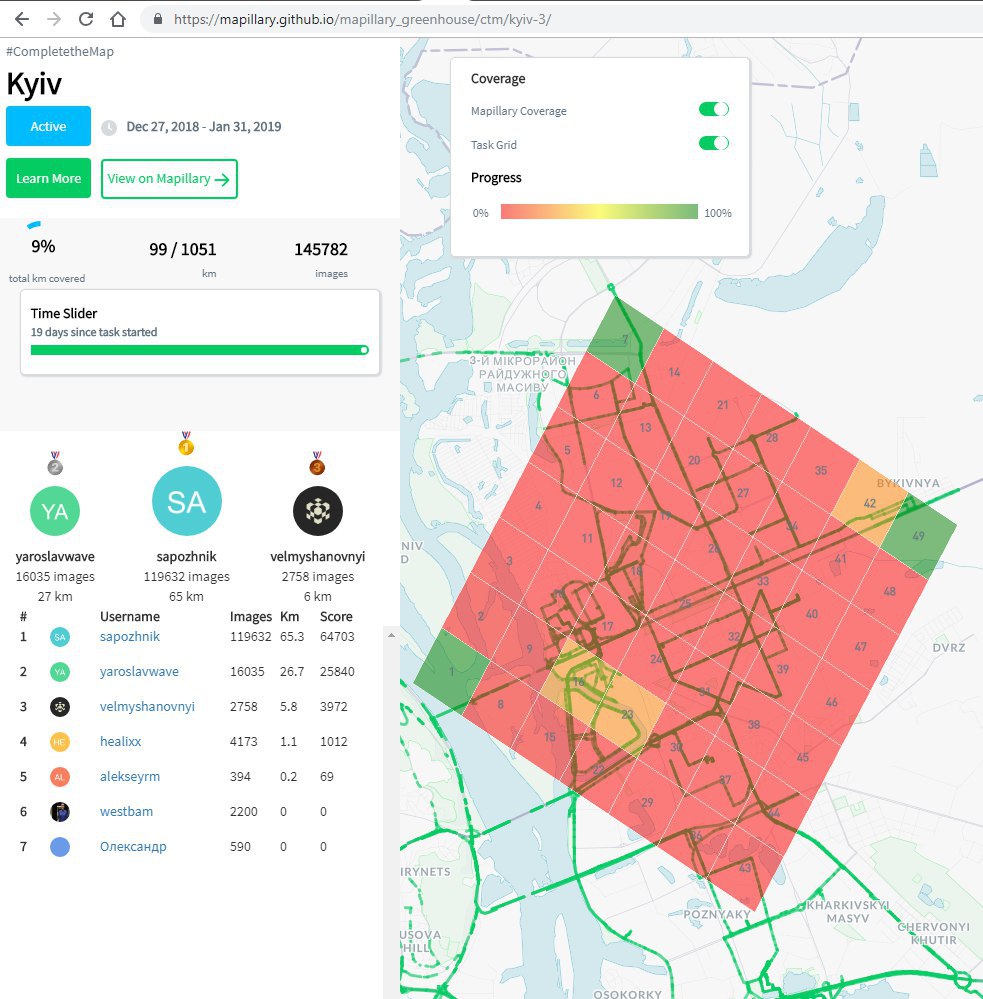Open healixx username link

point(120,742)
